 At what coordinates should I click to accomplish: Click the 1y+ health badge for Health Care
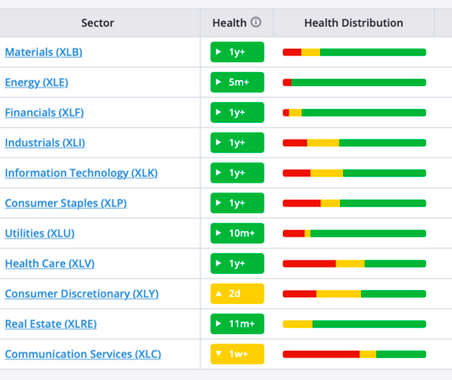click(x=237, y=263)
